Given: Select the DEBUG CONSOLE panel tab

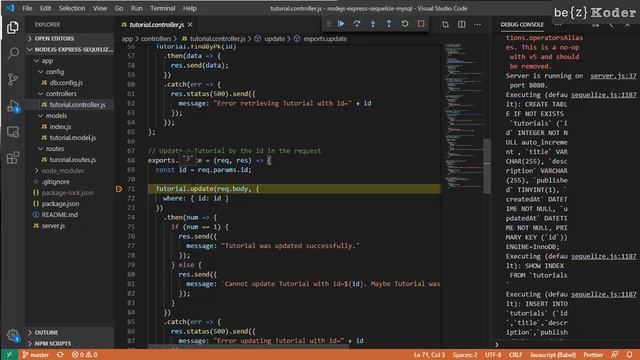Looking at the screenshot, I should (522, 24).
